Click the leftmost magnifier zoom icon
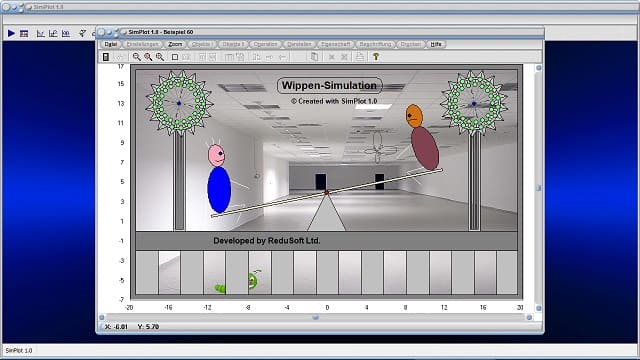The width and height of the screenshot is (640, 360). click(136, 57)
